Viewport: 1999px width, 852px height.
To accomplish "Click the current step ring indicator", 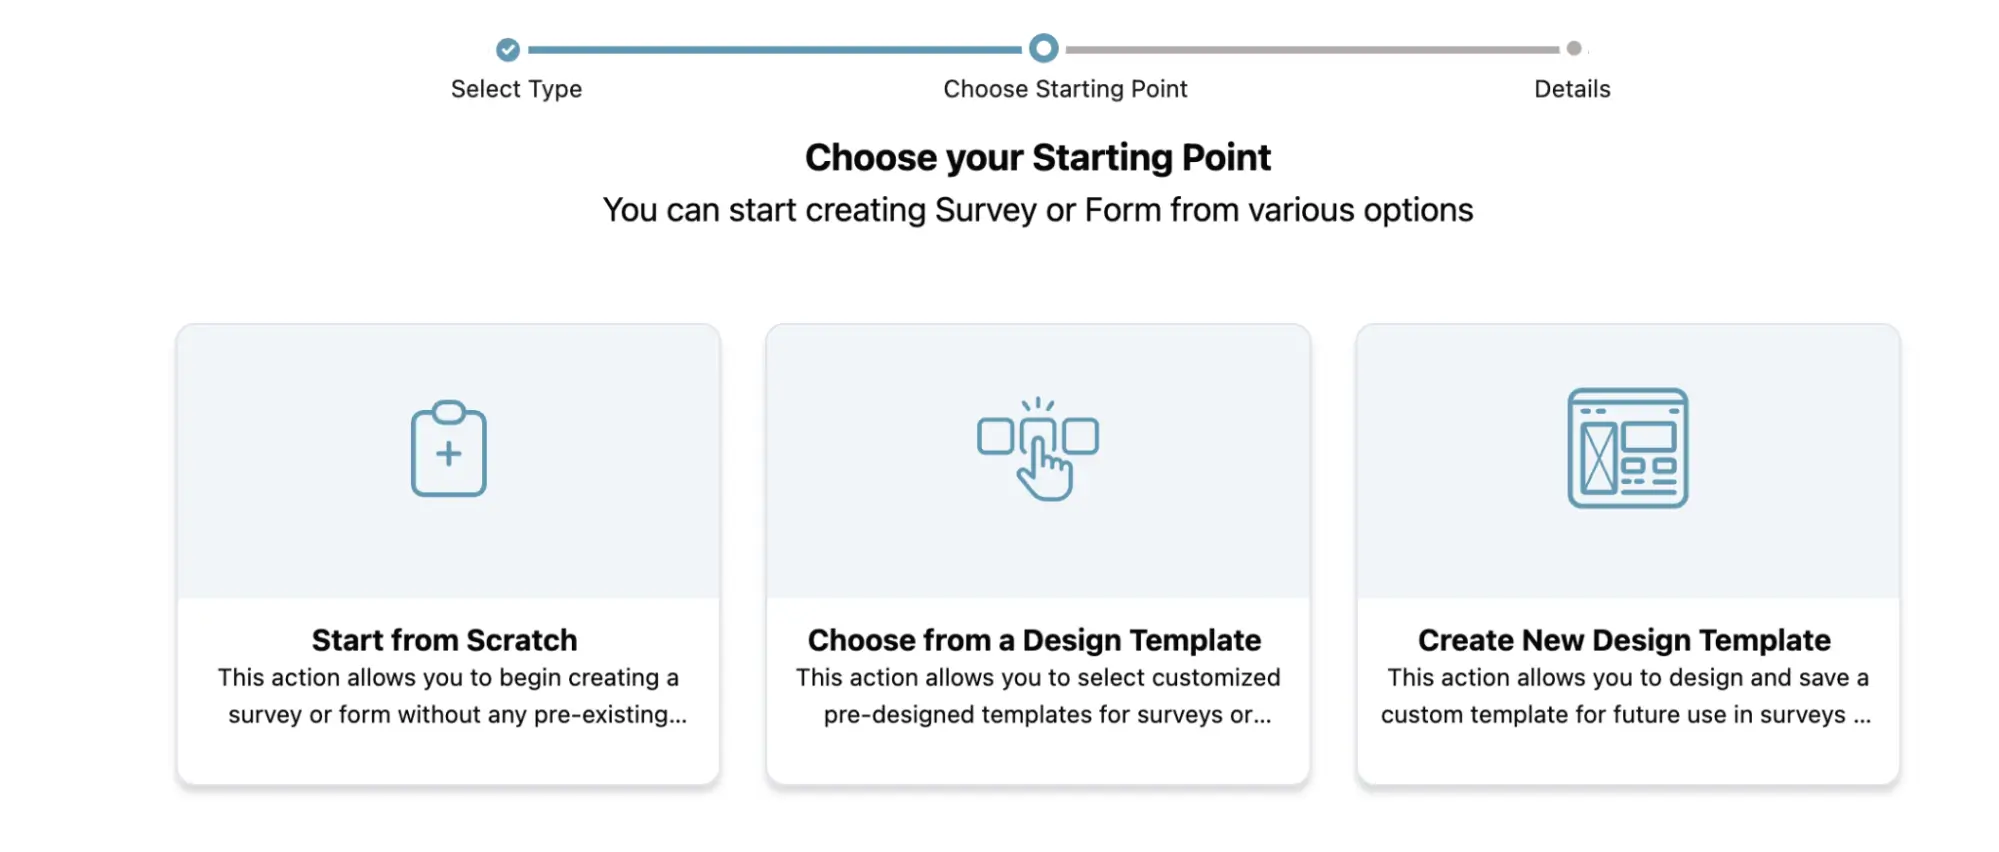I will click(1043, 48).
